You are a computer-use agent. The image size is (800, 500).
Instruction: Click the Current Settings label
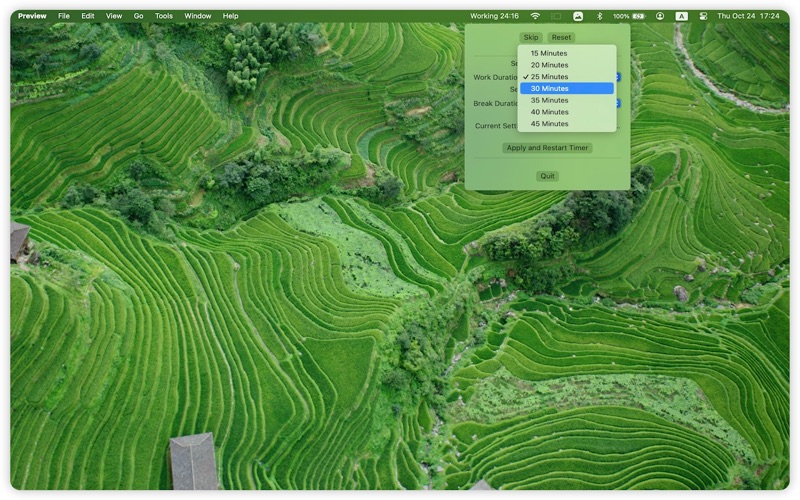[495, 126]
